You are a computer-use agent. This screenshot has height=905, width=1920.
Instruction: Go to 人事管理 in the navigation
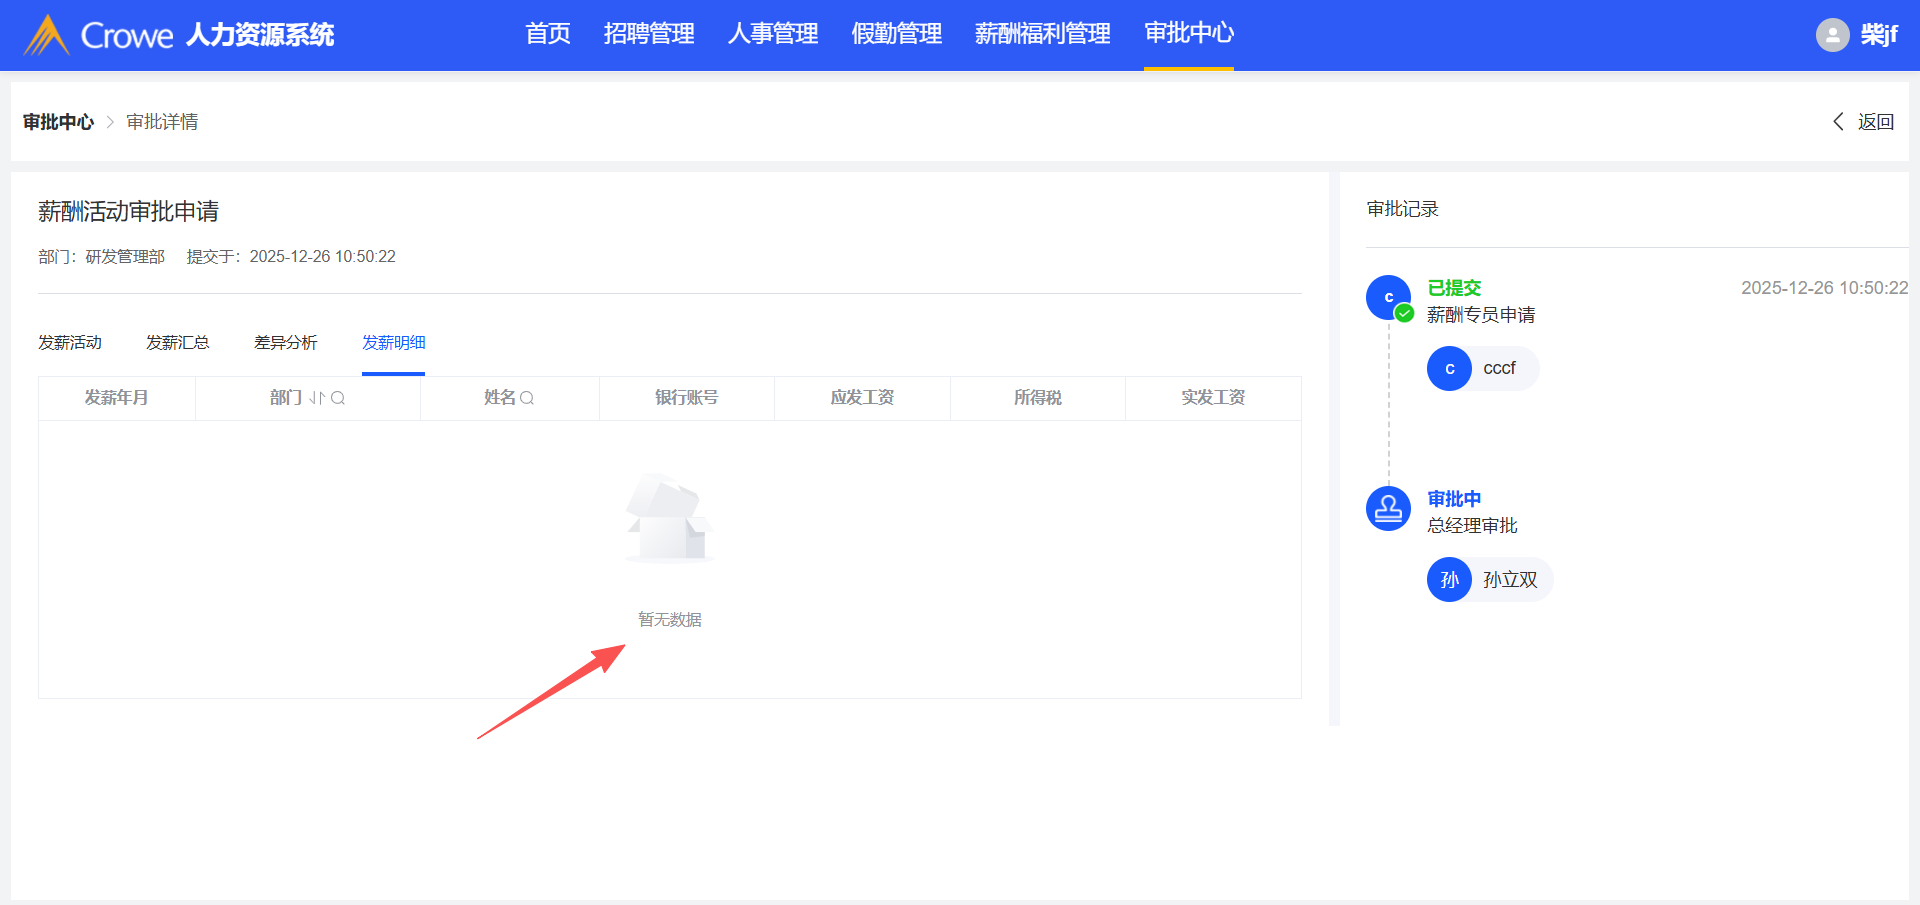click(773, 34)
